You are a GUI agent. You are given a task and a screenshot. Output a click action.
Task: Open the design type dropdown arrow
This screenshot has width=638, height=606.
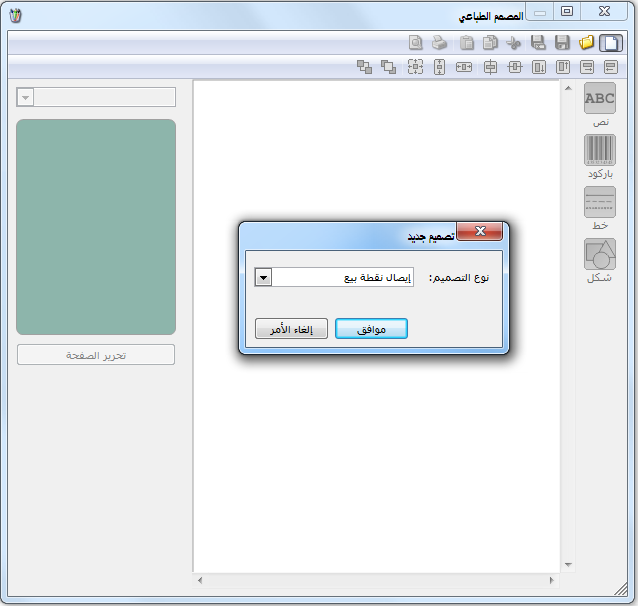[263, 278]
